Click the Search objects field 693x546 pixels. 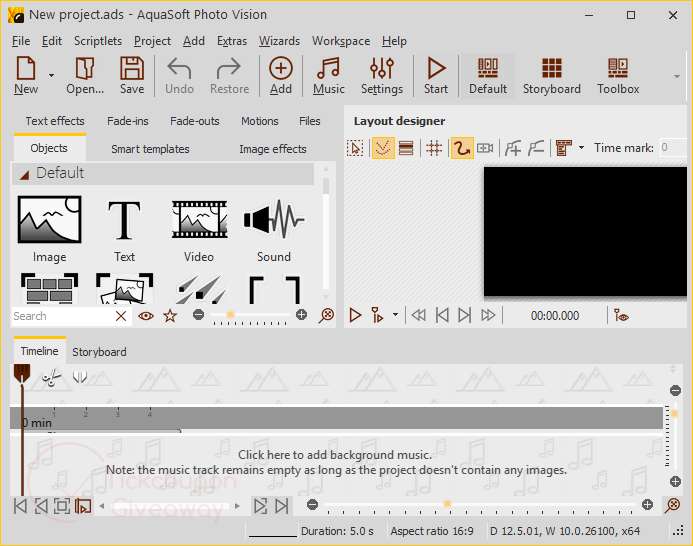click(x=62, y=316)
